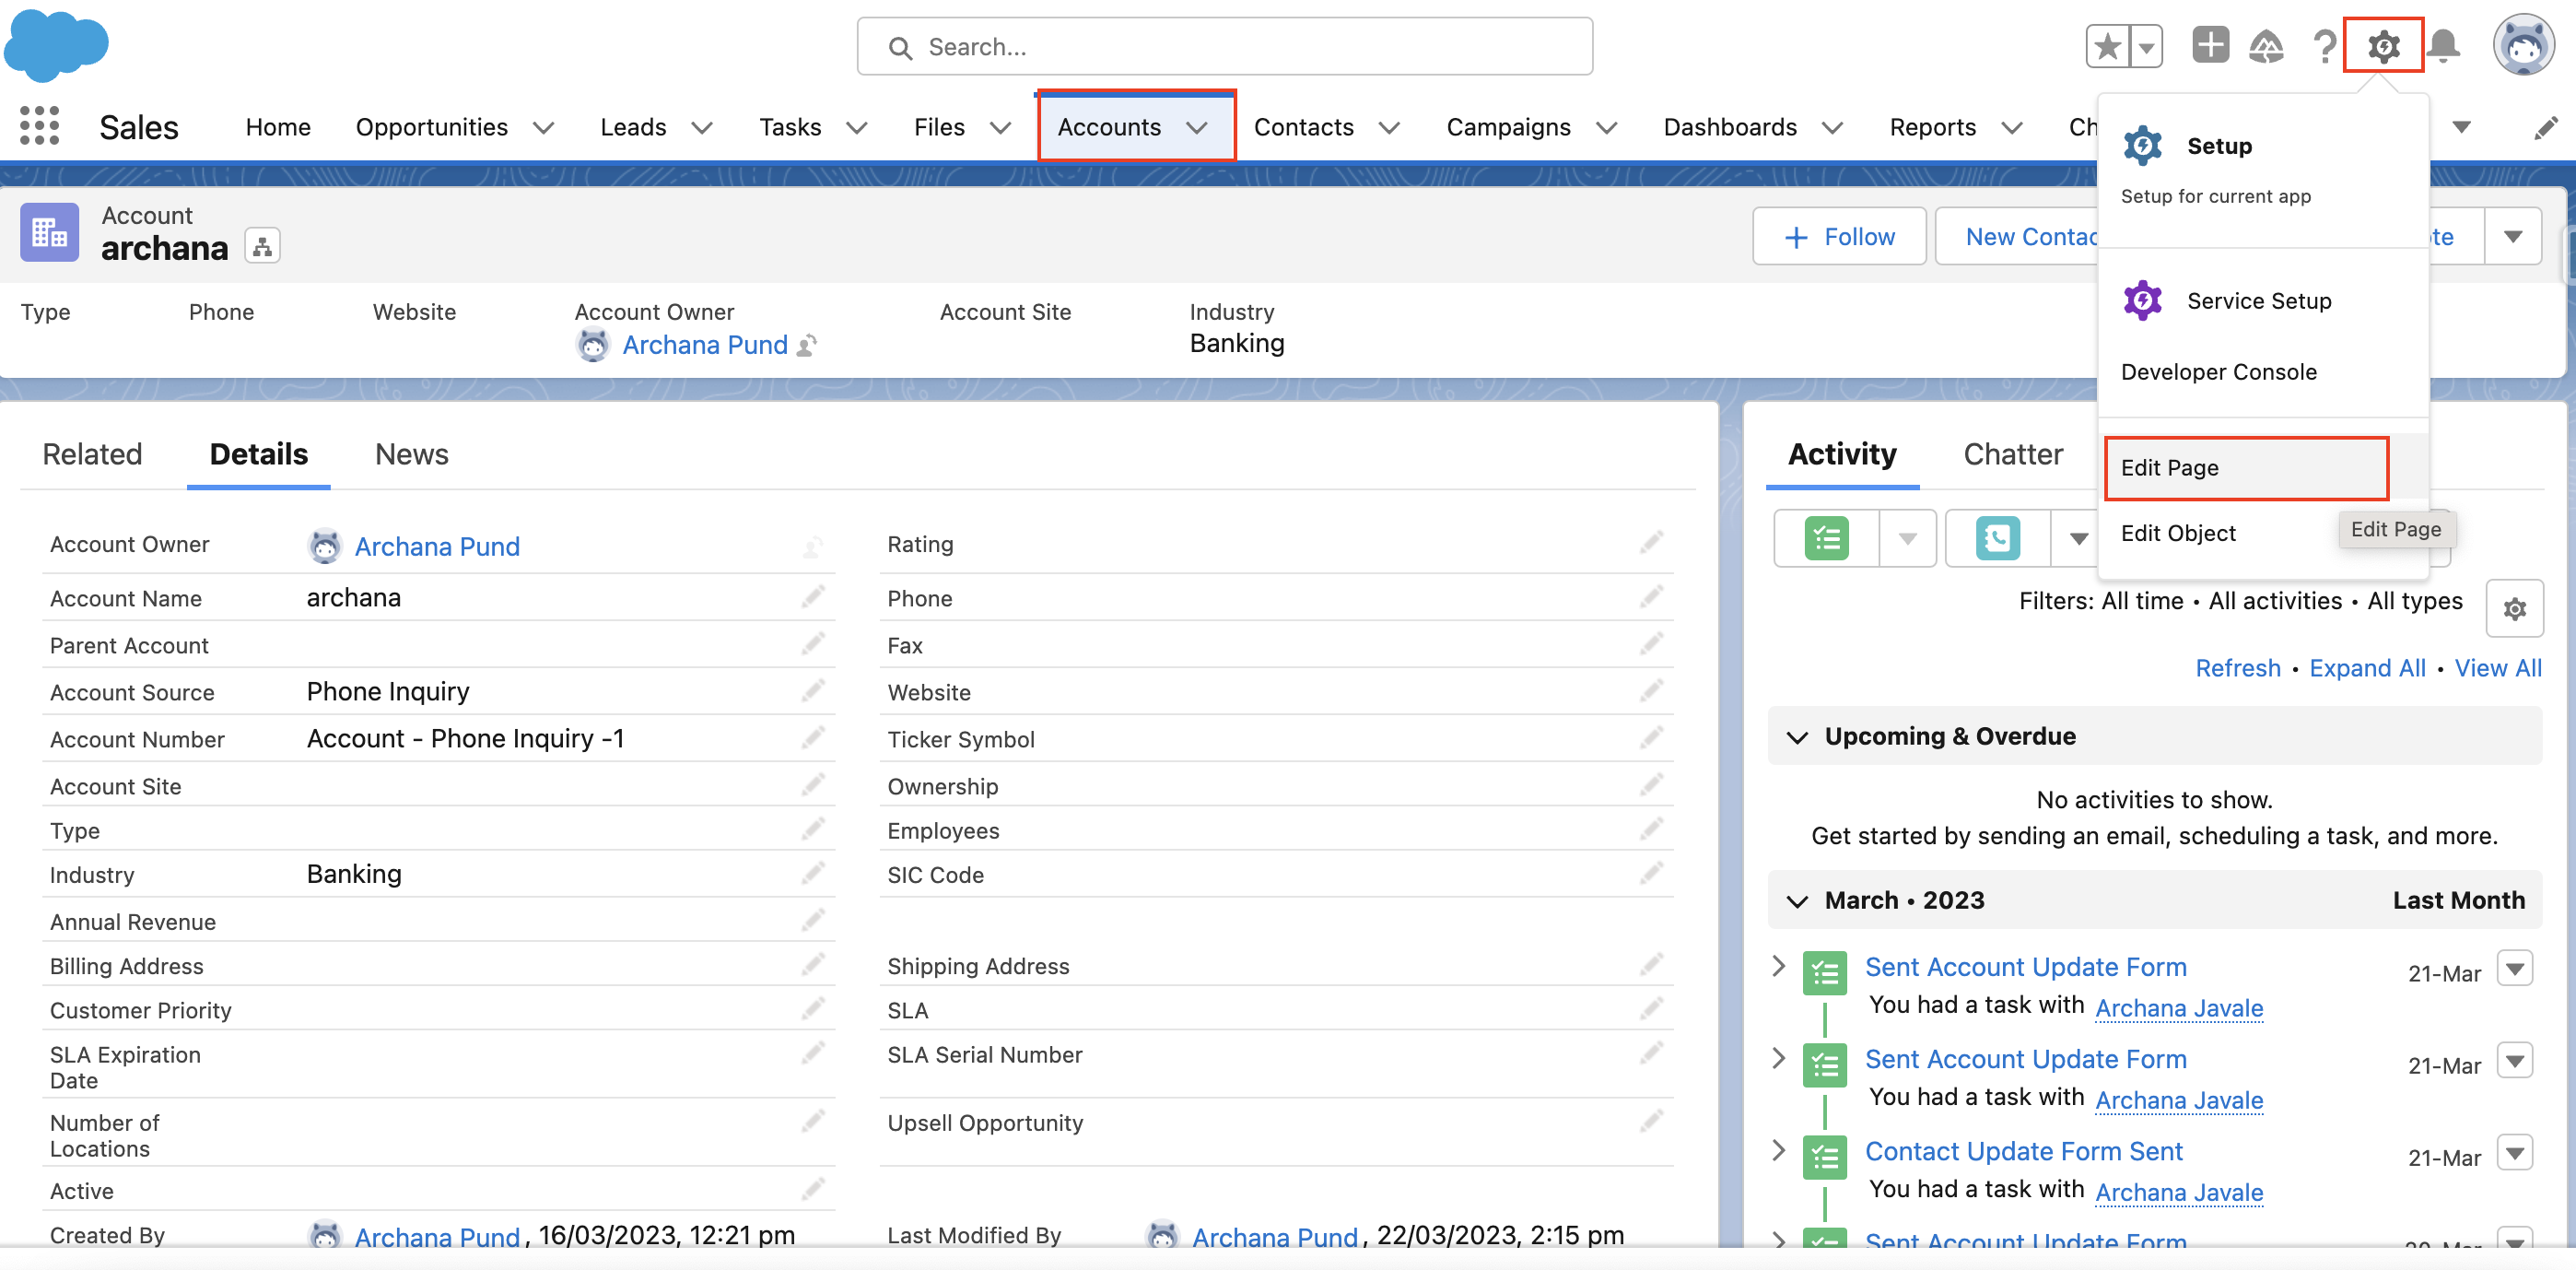Image resolution: width=2576 pixels, height=1270 pixels.
Task: Open the new task button dropdown arrow
Action: (x=1907, y=539)
